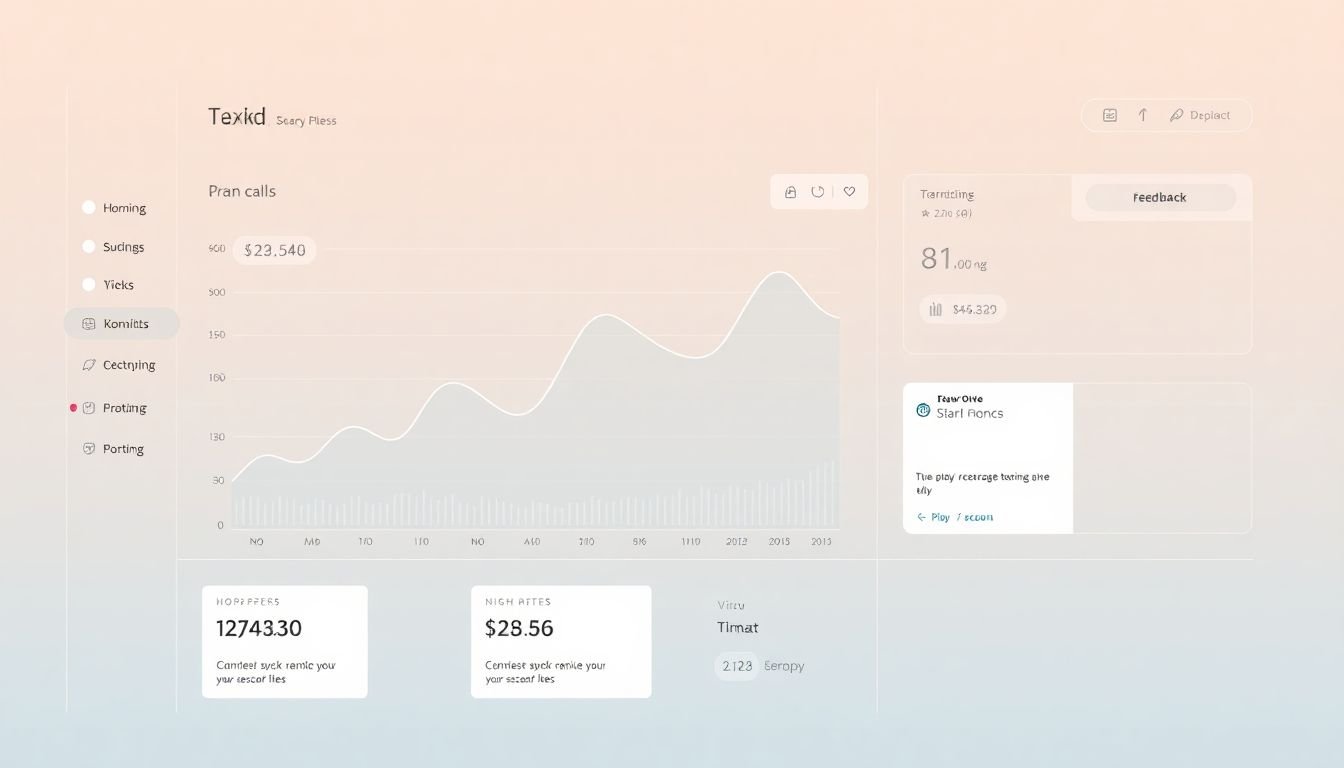Click the chart panel icon in top toolbar

1109,115
